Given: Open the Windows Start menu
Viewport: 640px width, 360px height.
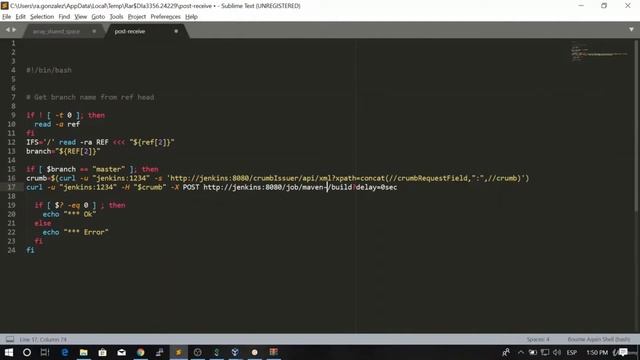Looking at the screenshot, I should point(8,352).
